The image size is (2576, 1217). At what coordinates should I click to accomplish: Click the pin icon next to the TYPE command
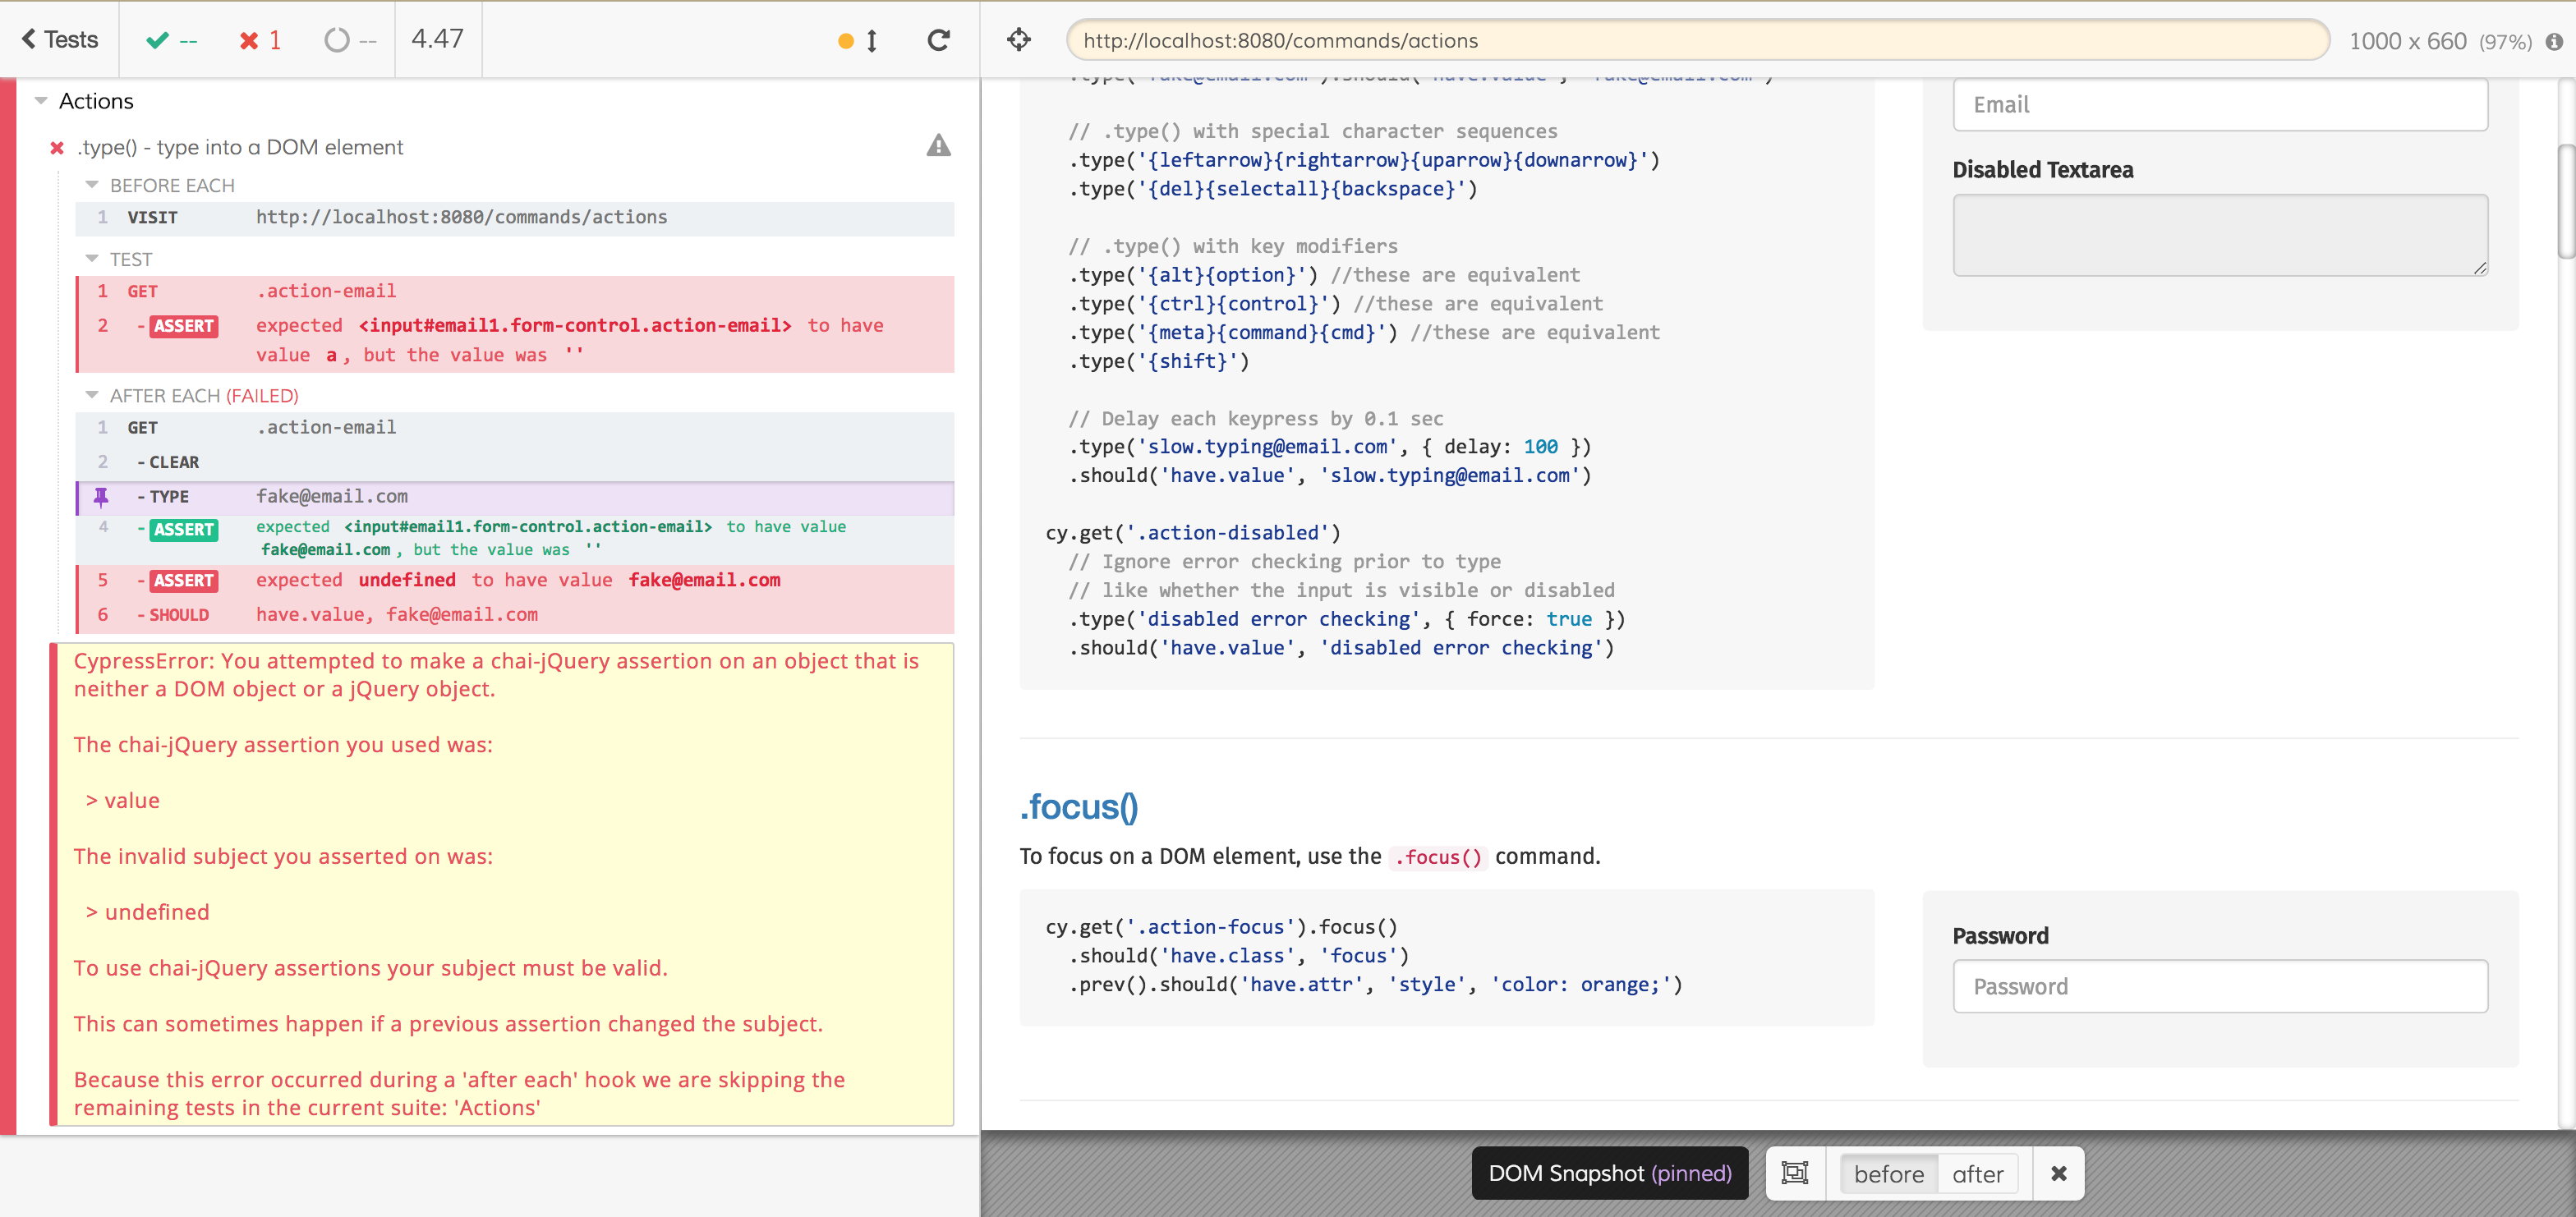100,496
